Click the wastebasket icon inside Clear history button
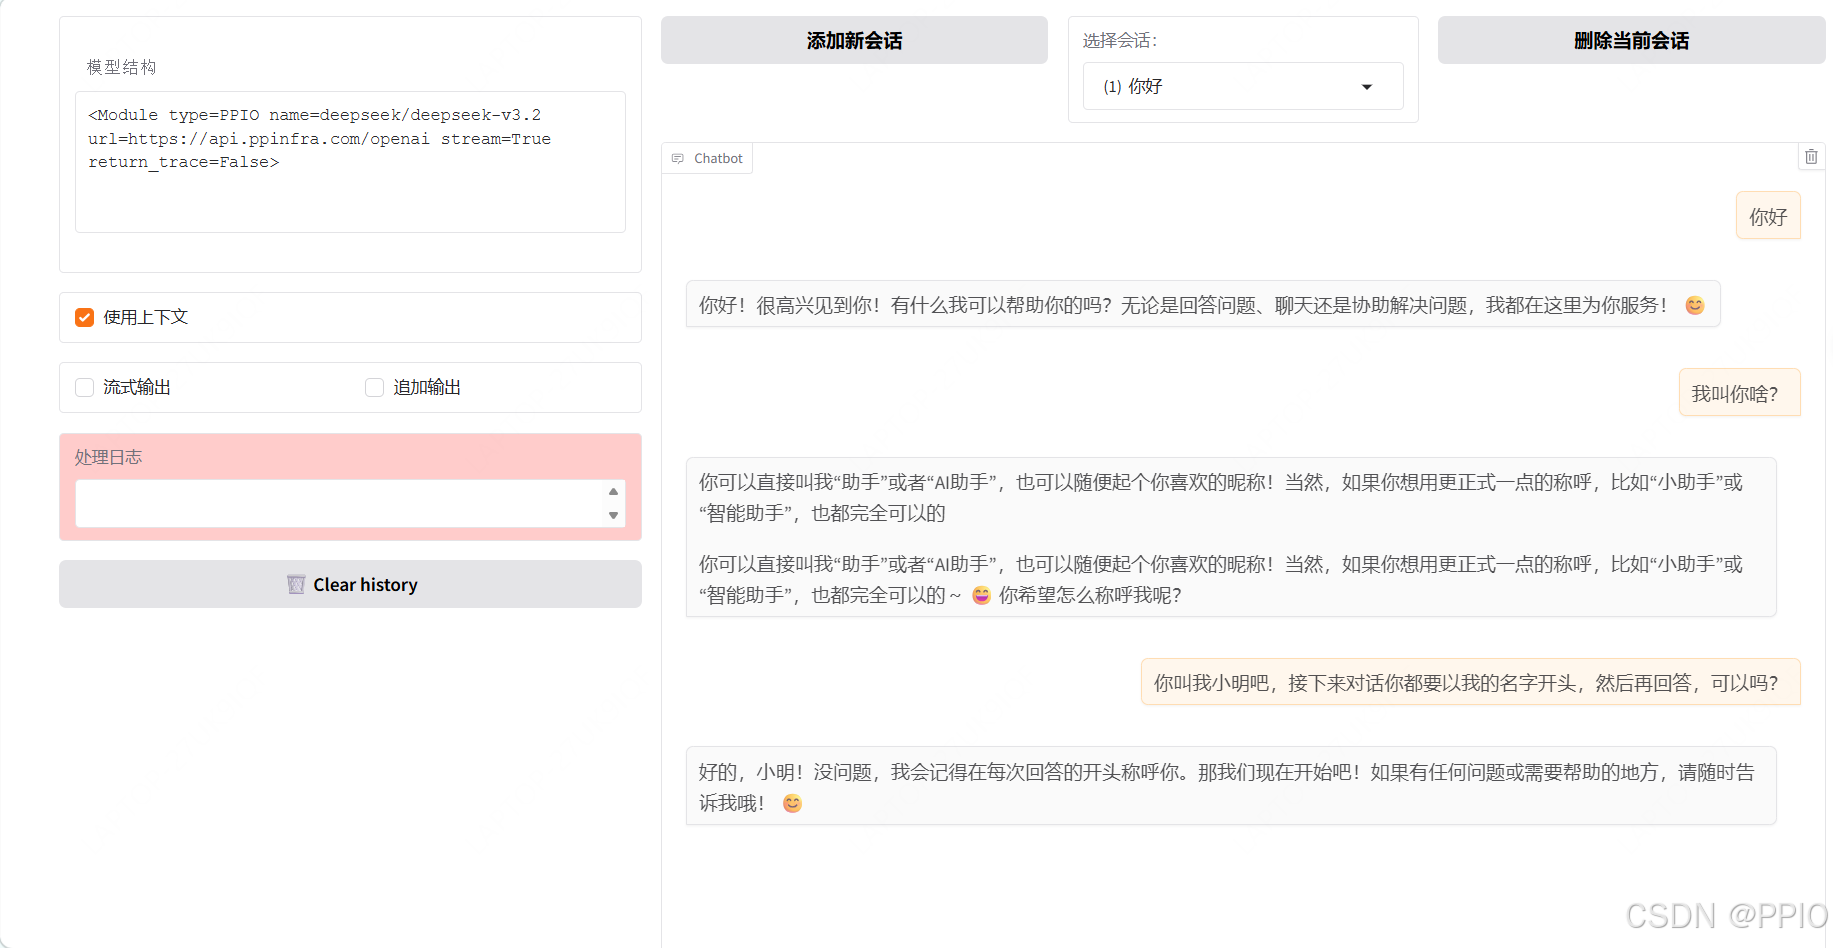1833x948 pixels. (295, 584)
